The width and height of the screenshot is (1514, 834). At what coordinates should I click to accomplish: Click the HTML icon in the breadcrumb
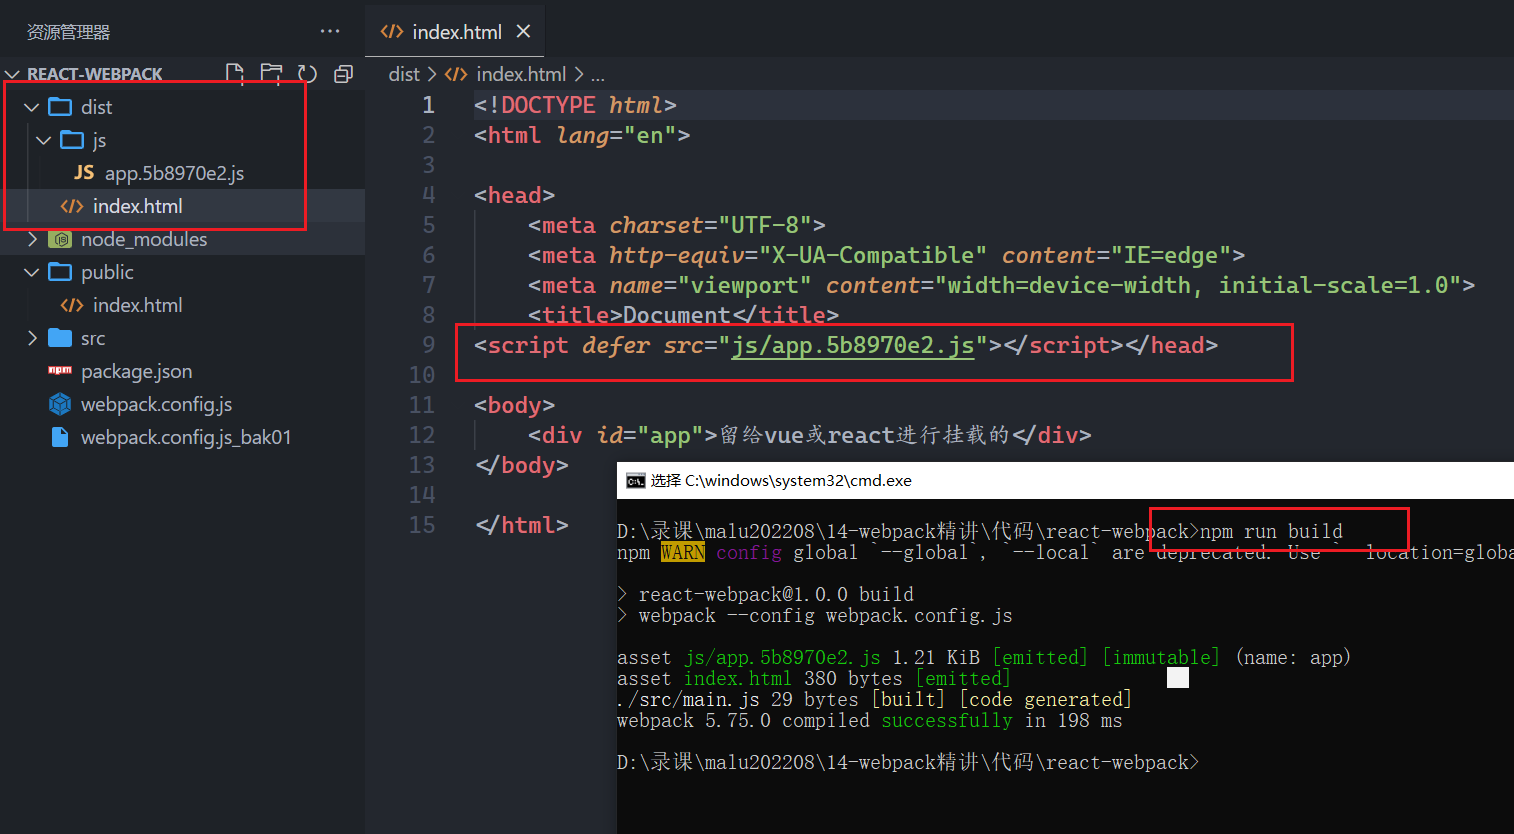click(x=456, y=74)
